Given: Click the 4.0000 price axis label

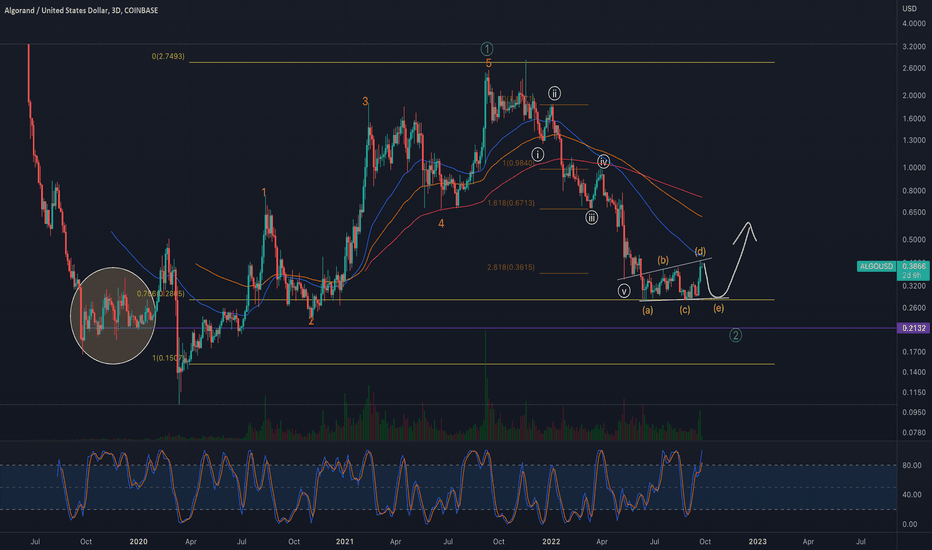Looking at the screenshot, I should [x=914, y=24].
